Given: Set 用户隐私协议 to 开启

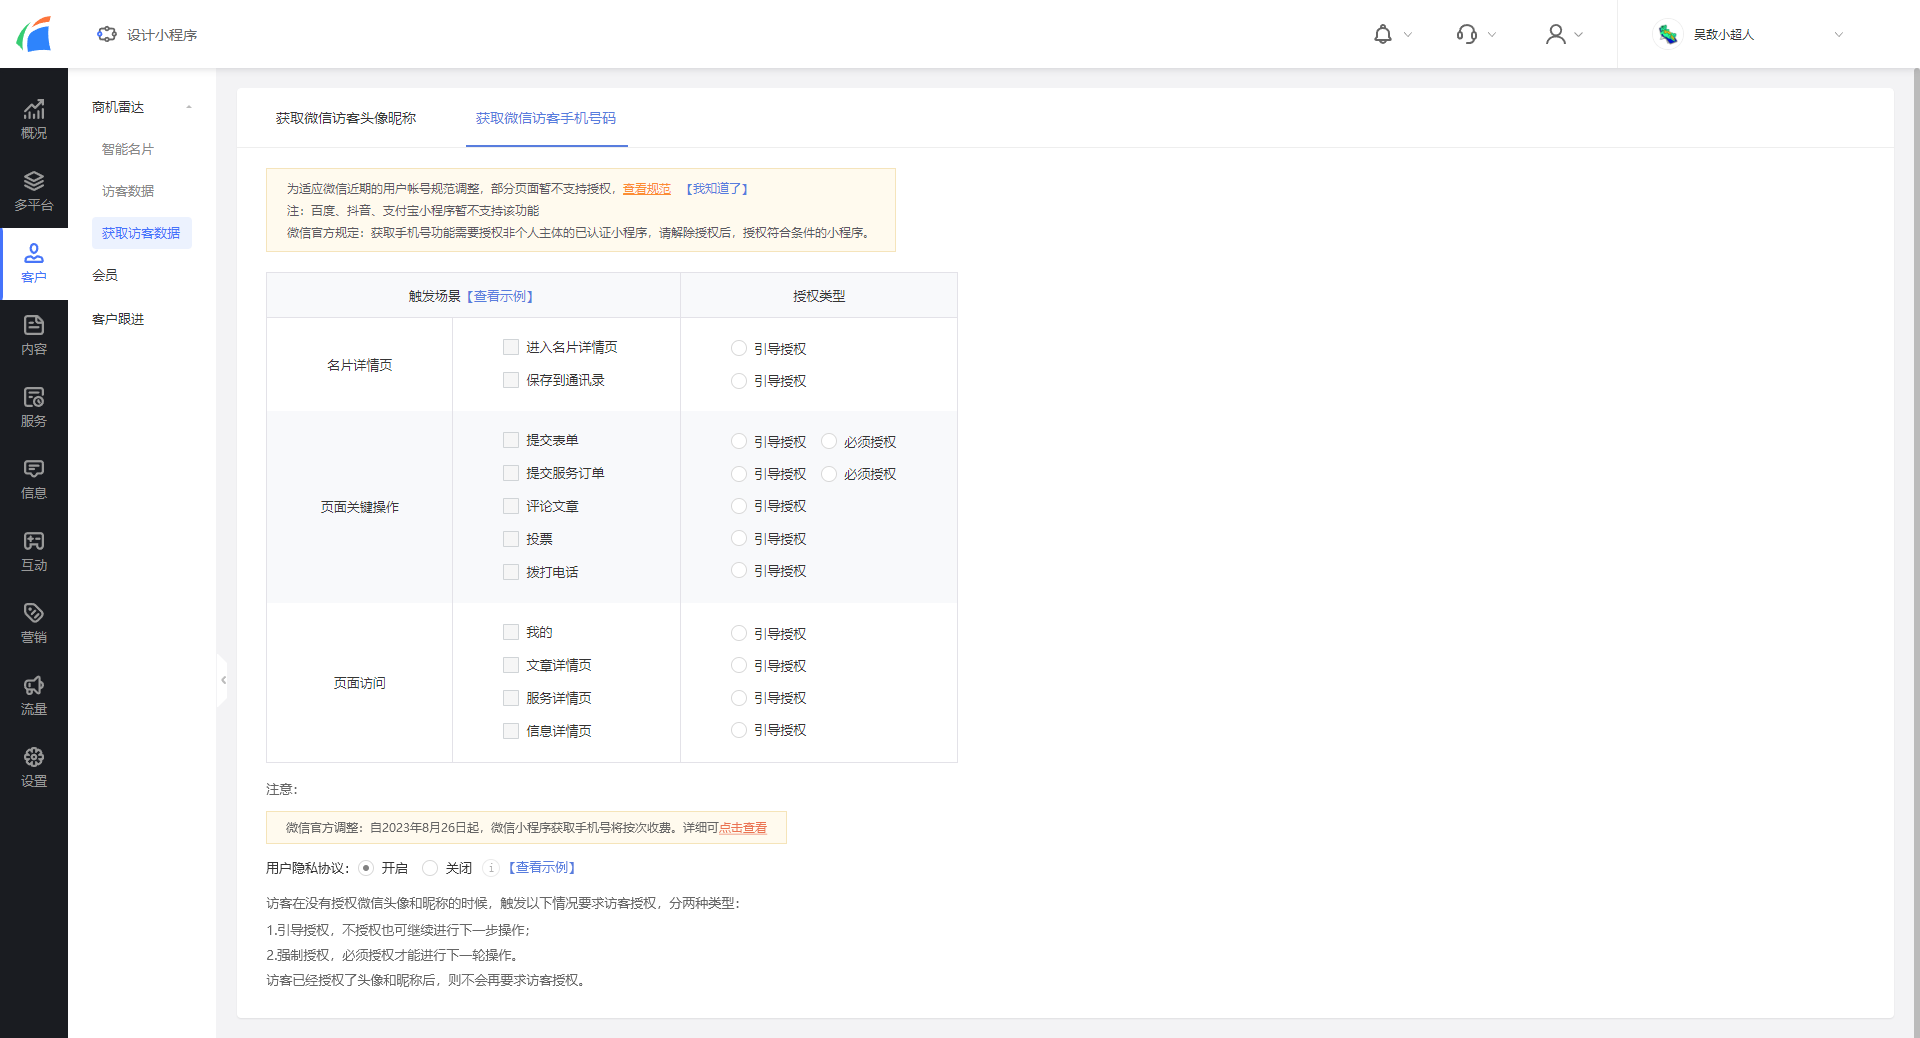Looking at the screenshot, I should coord(366,868).
